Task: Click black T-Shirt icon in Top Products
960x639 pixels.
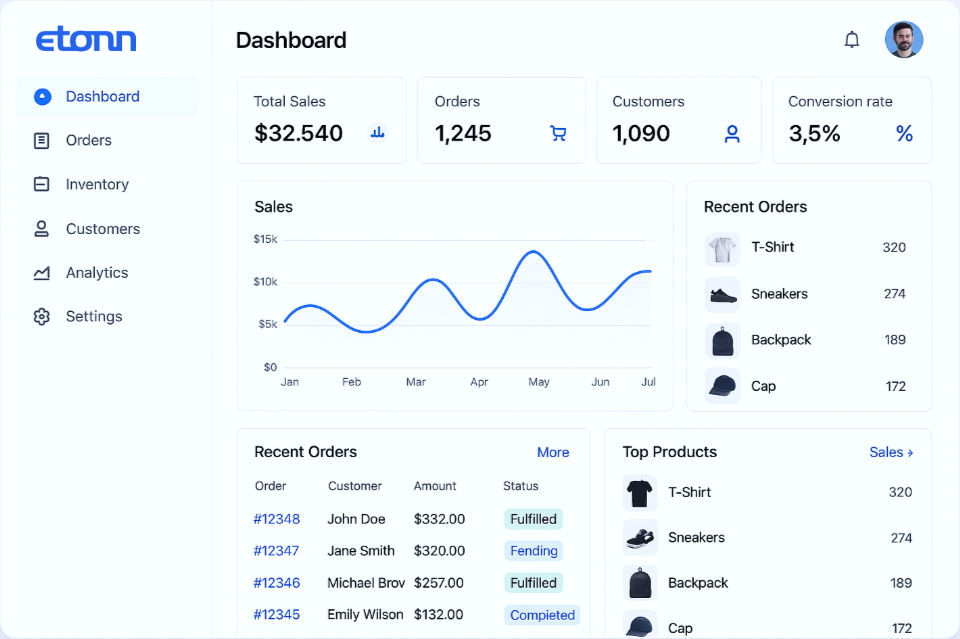Action: 640,493
